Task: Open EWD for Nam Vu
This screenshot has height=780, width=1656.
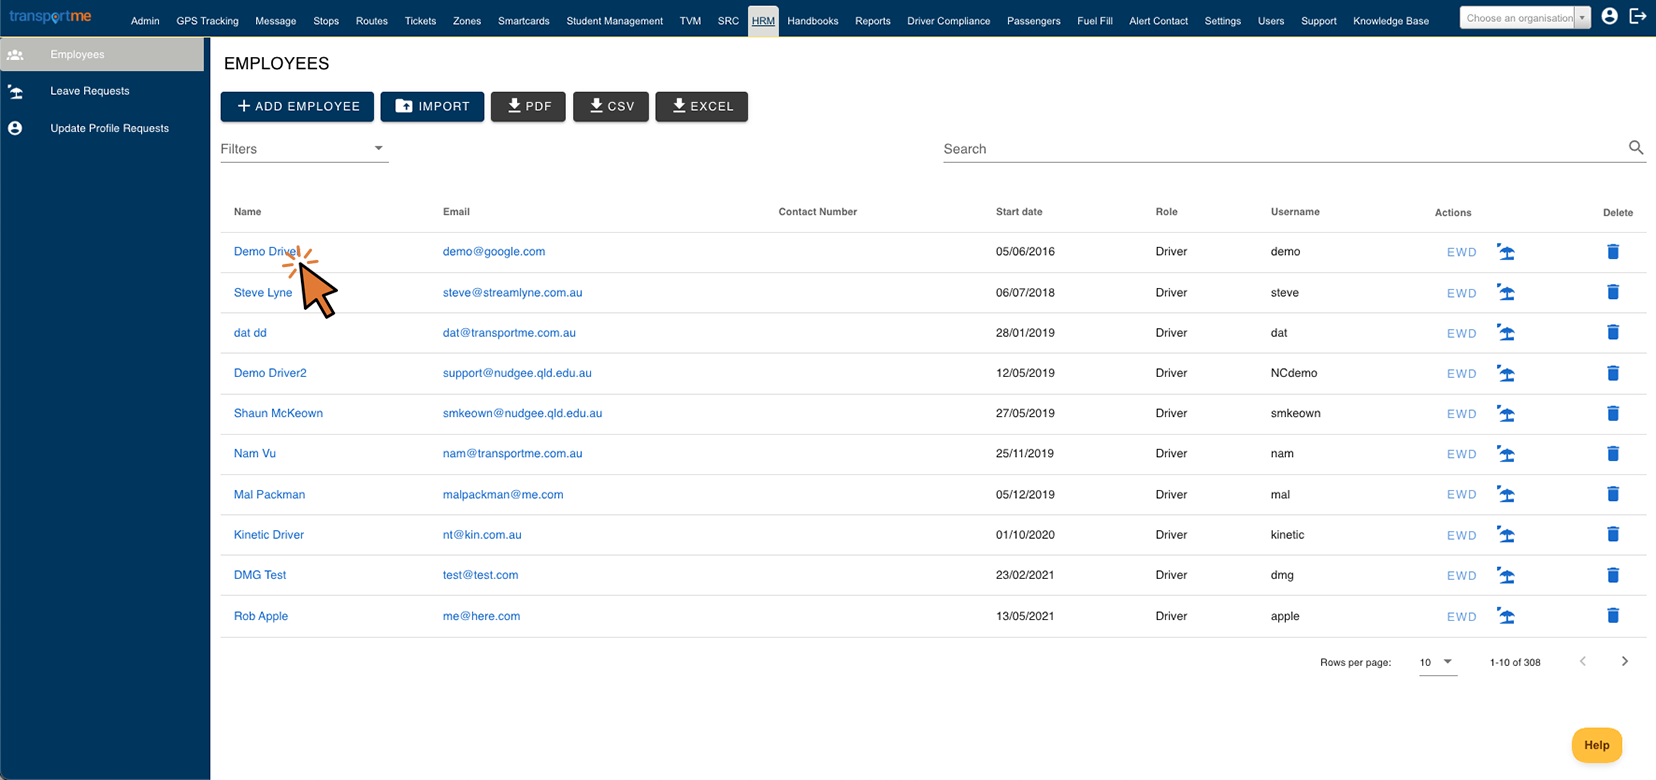Action: pos(1461,454)
